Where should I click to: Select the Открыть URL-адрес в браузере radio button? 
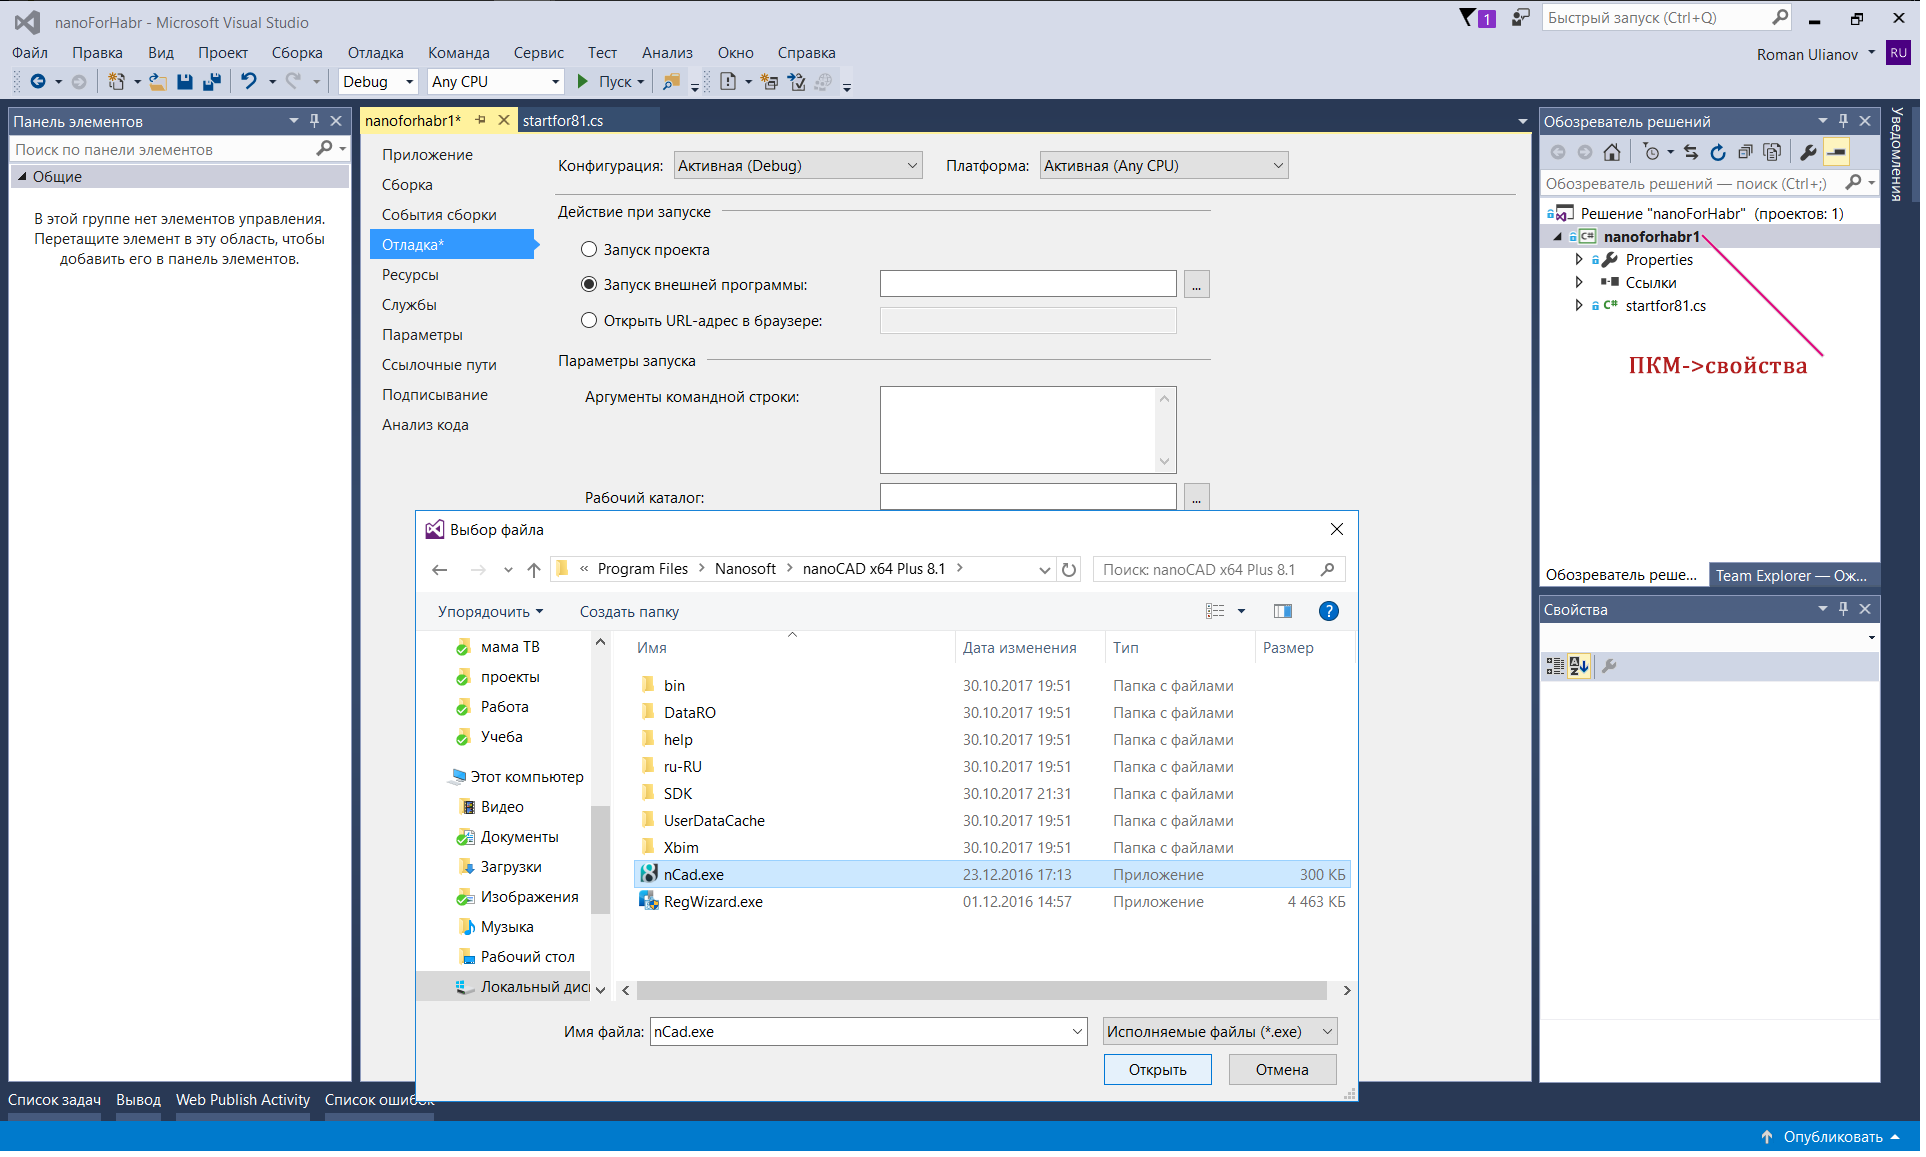click(x=589, y=321)
